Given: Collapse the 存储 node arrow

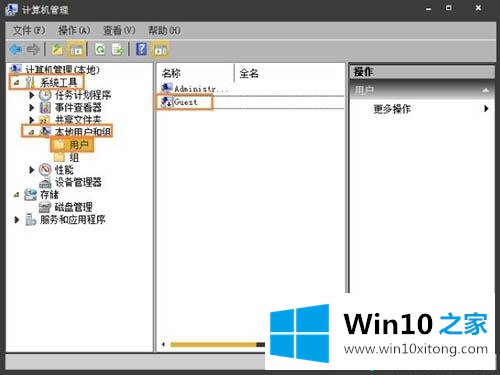Looking at the screenshot, I should click(17, 195).
